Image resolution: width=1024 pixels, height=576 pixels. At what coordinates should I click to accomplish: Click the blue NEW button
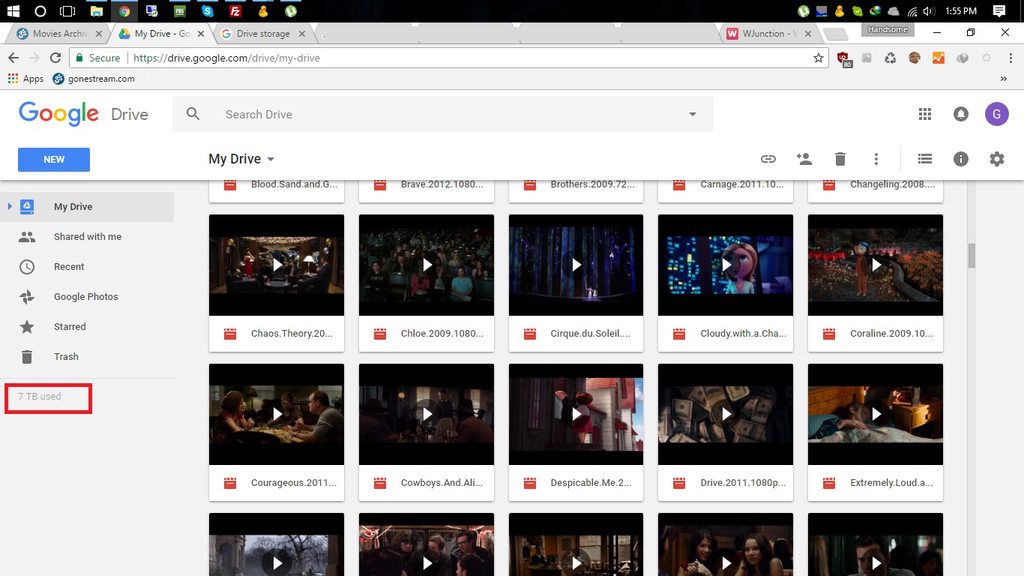click(54, 159)
